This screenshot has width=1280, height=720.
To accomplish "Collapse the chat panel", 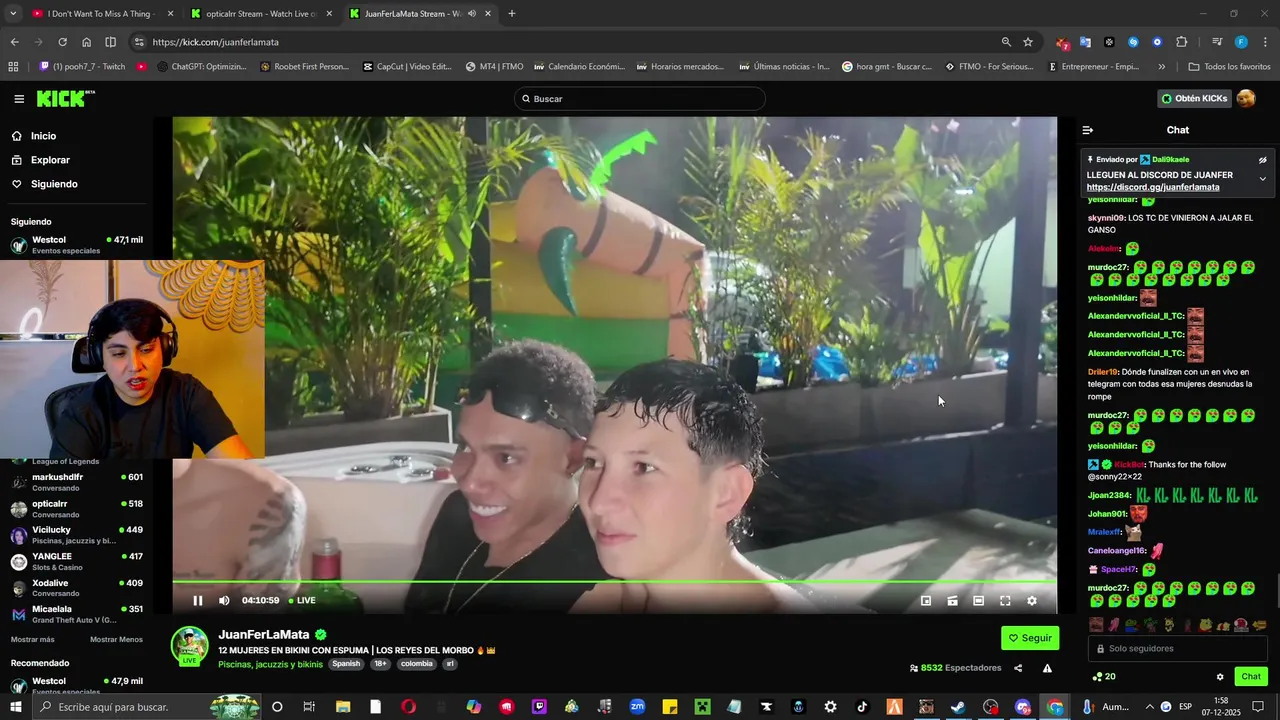I will [x=1088, y=130].
